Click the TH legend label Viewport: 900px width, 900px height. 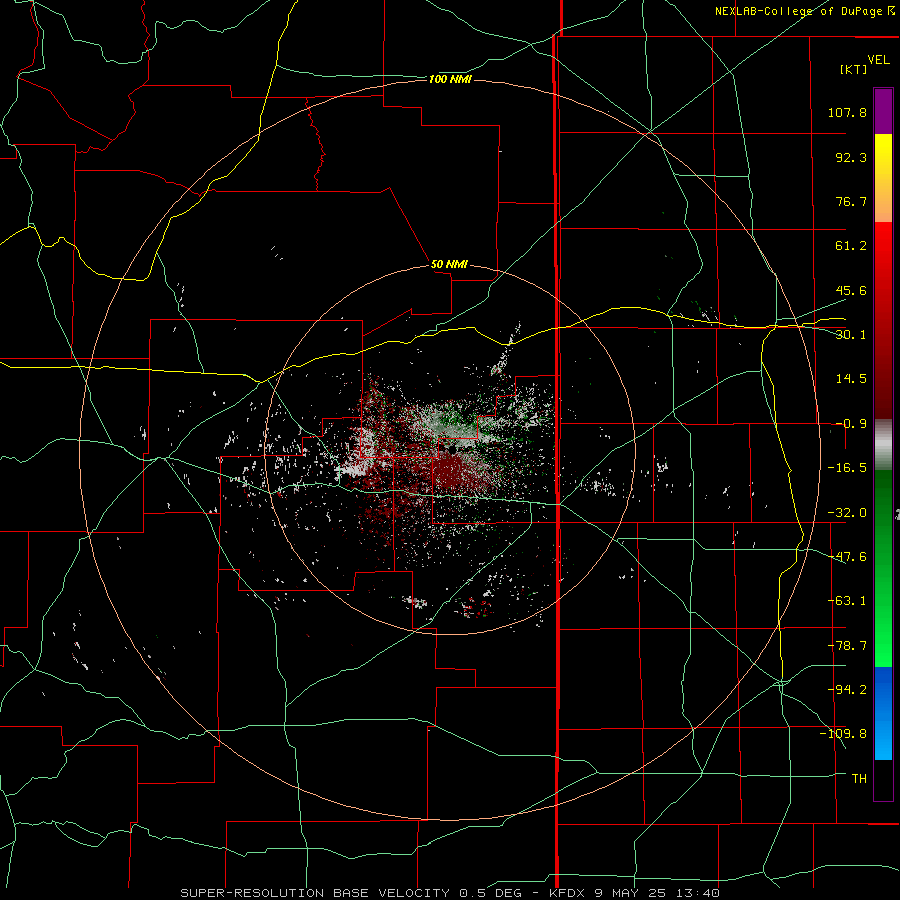(859, 778)
